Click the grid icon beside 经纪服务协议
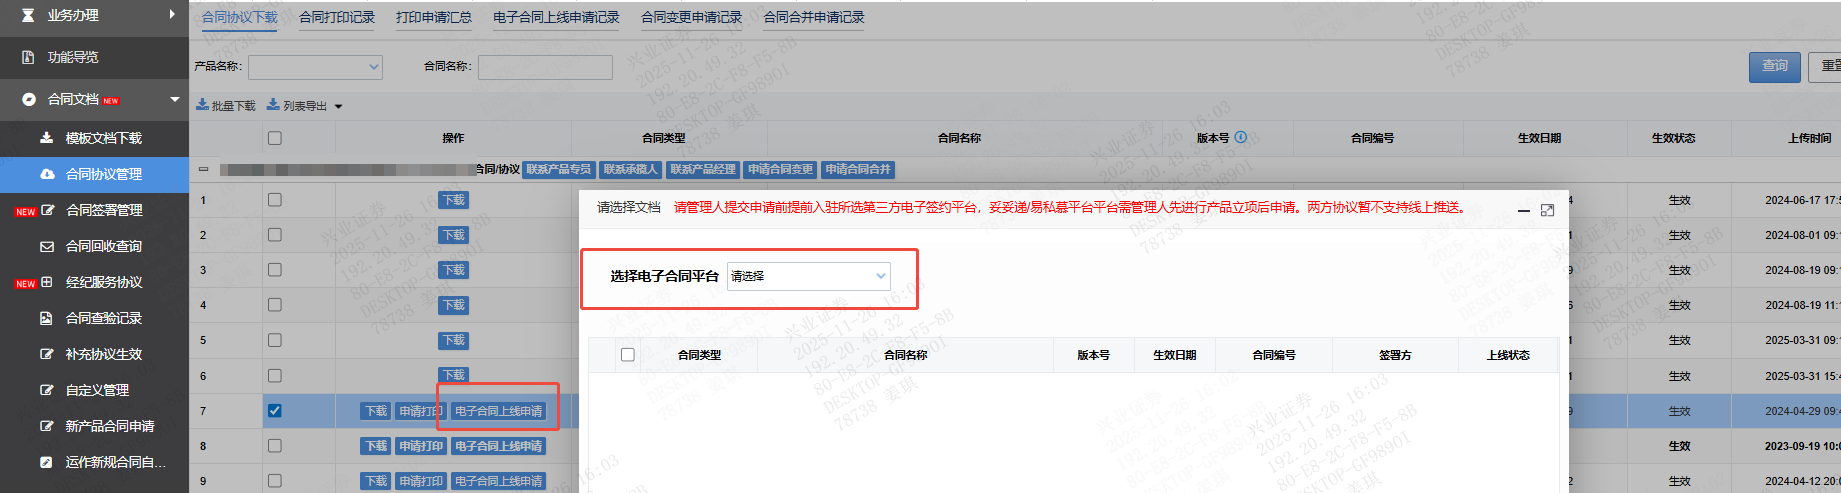This screenshot has height=493, width=1841. point(47,282)
